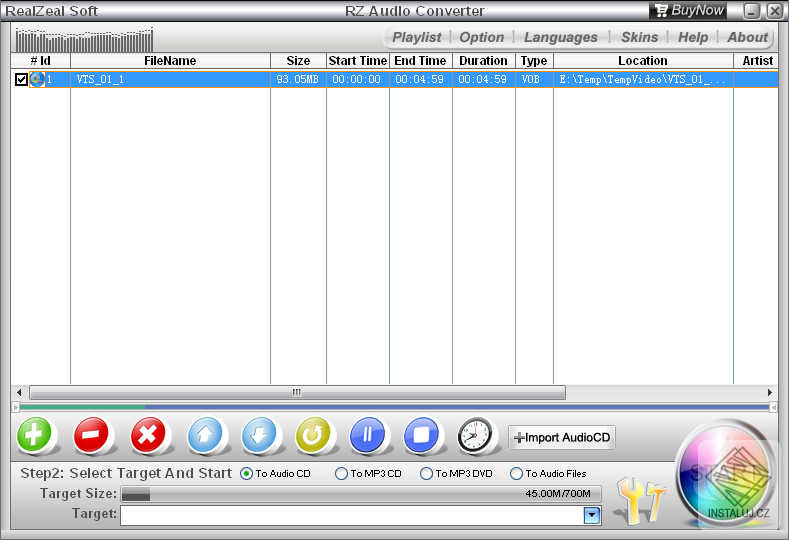Click the yellow refresh/reset button

313,434
